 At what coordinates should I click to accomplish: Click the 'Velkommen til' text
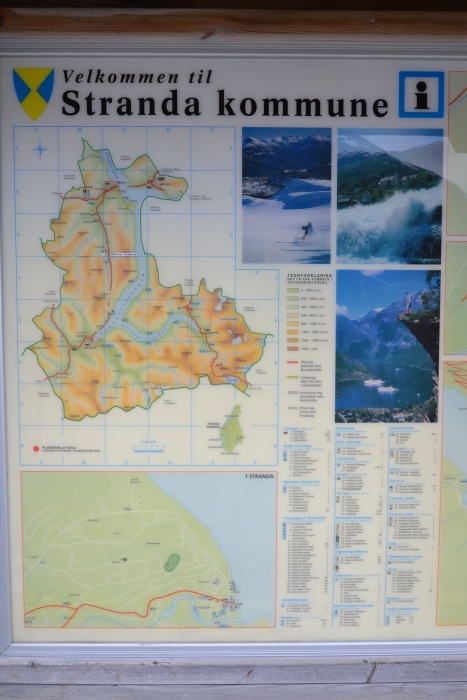tap(137, 77)
